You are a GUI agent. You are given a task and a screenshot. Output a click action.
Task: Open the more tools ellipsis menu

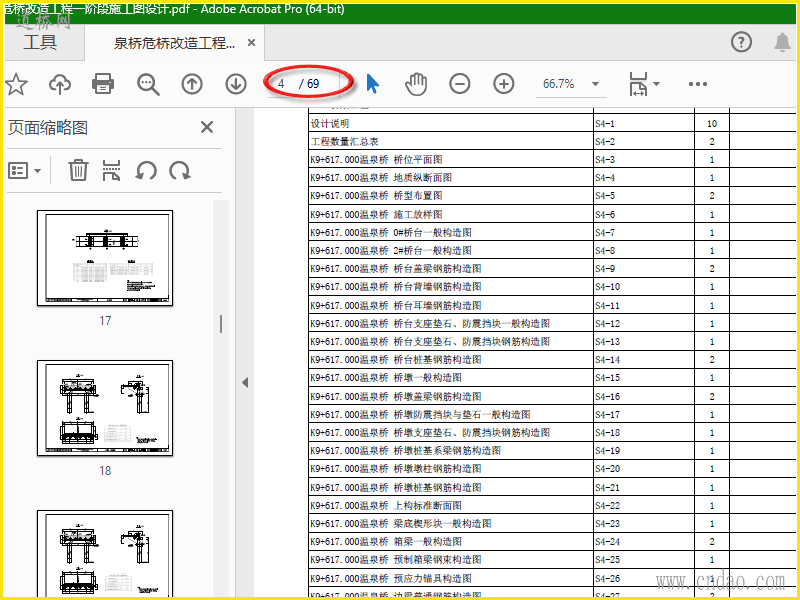697,84
